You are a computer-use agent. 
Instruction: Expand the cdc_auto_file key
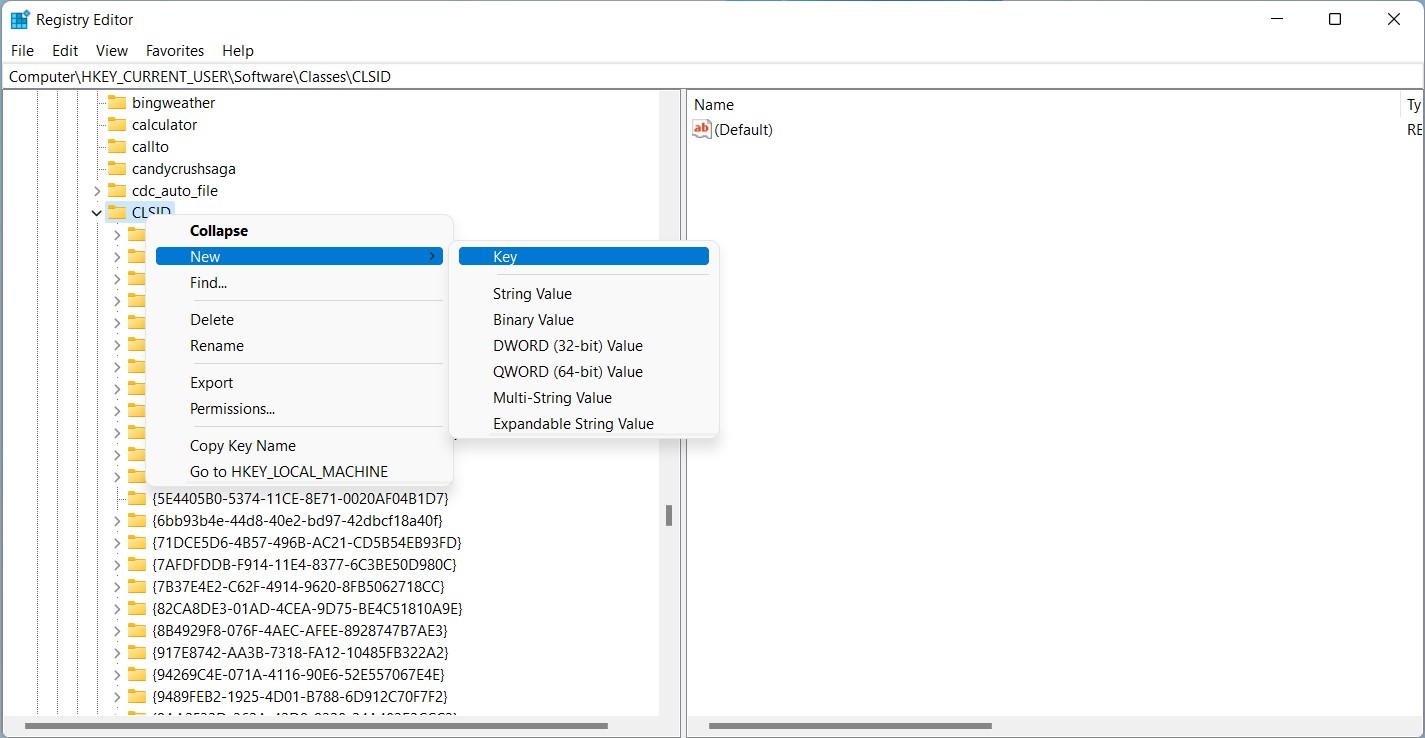[97, 191]
